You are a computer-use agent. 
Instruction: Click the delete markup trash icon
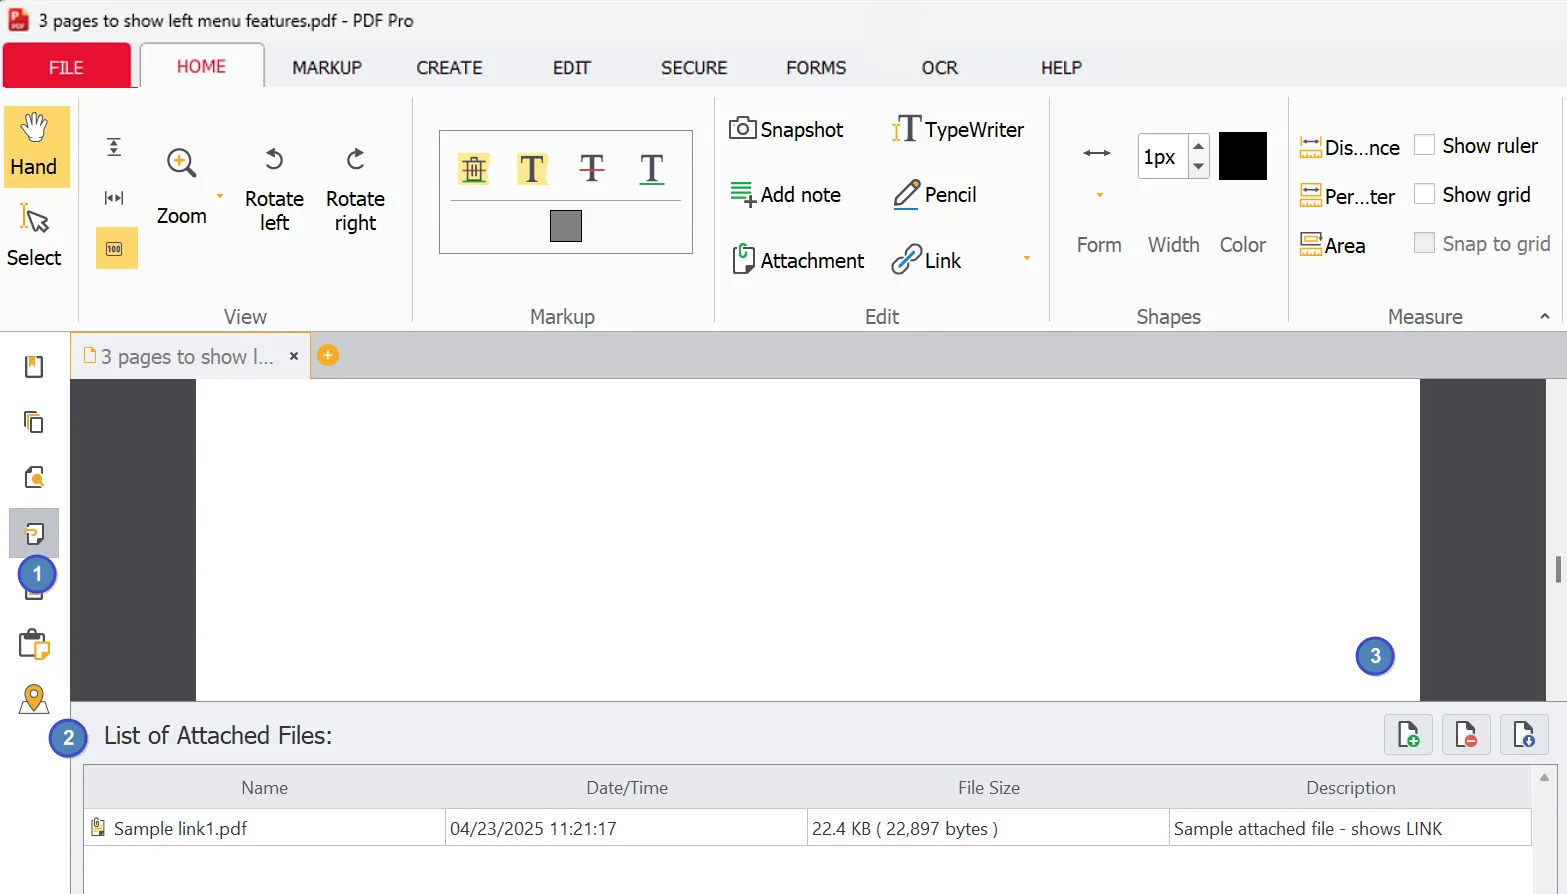[x=474, y=169]
